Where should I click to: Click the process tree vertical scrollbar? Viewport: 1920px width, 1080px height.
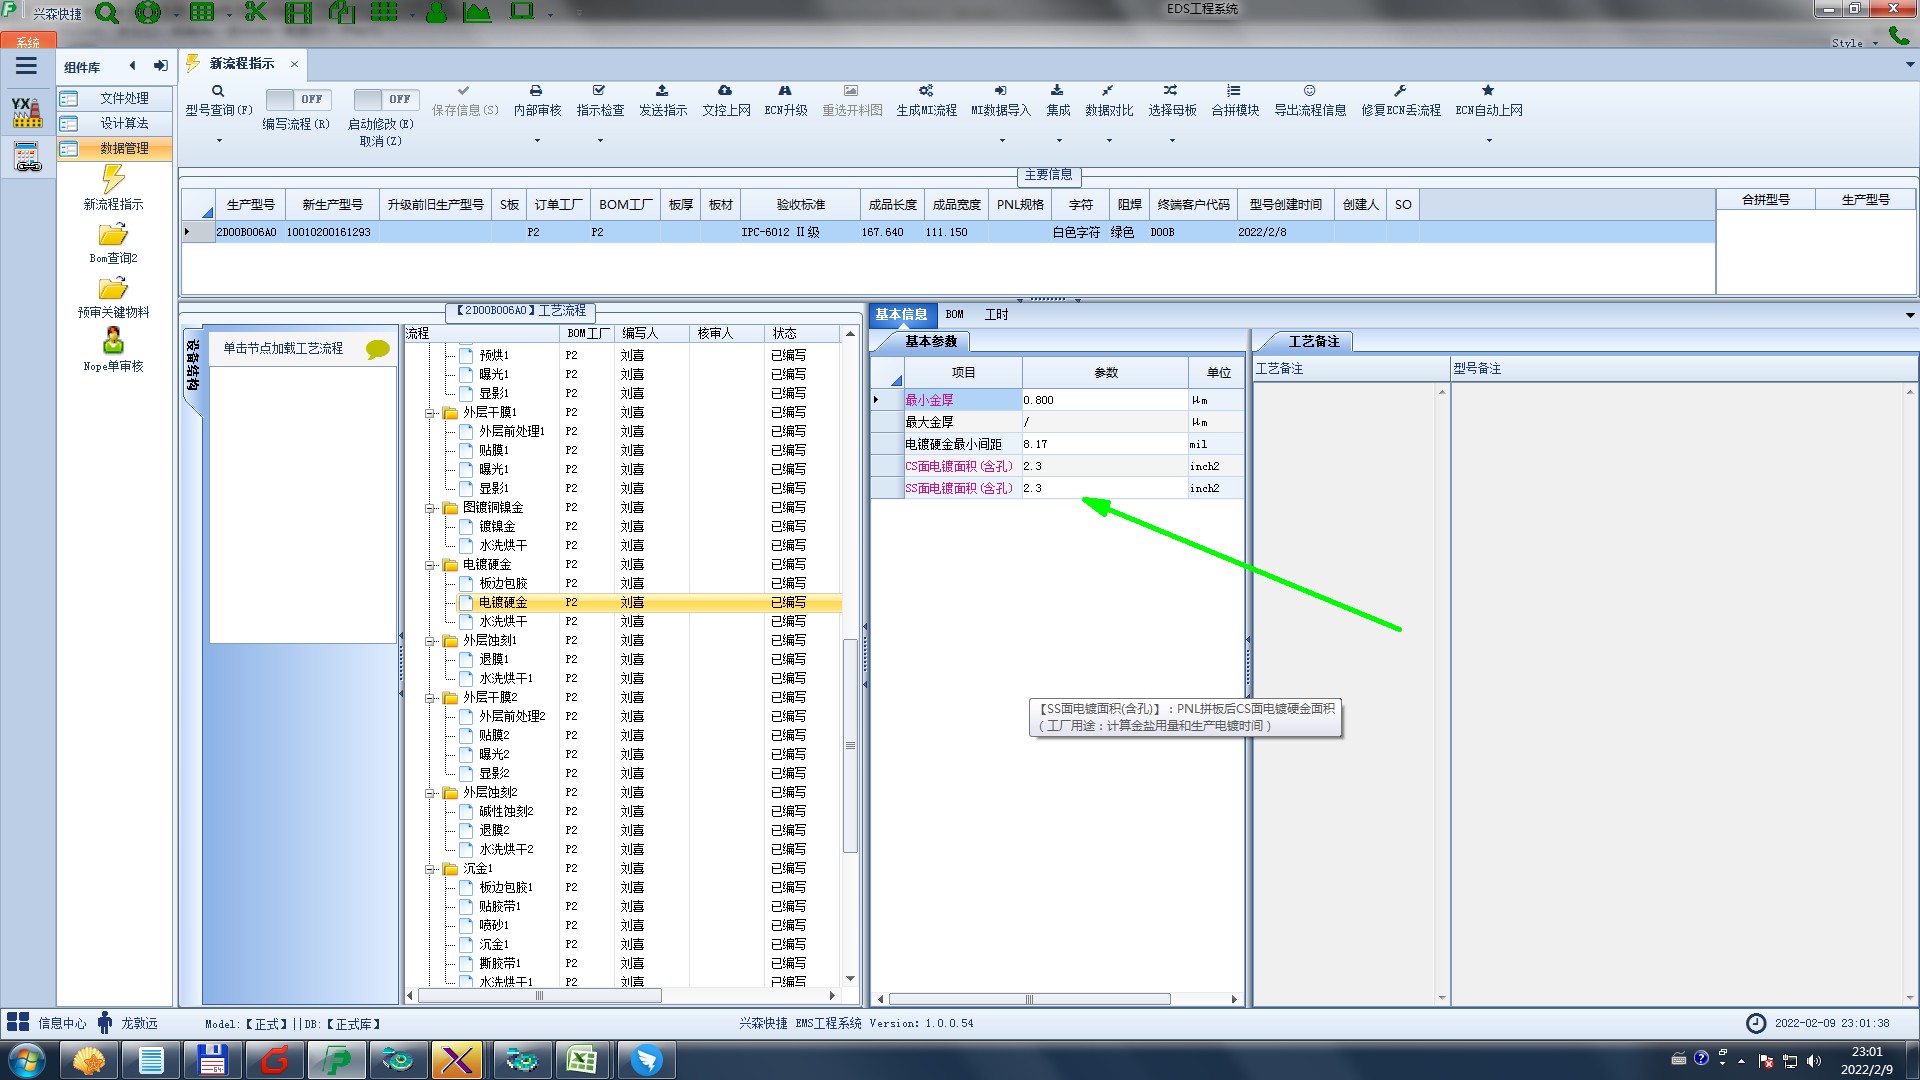850,745
